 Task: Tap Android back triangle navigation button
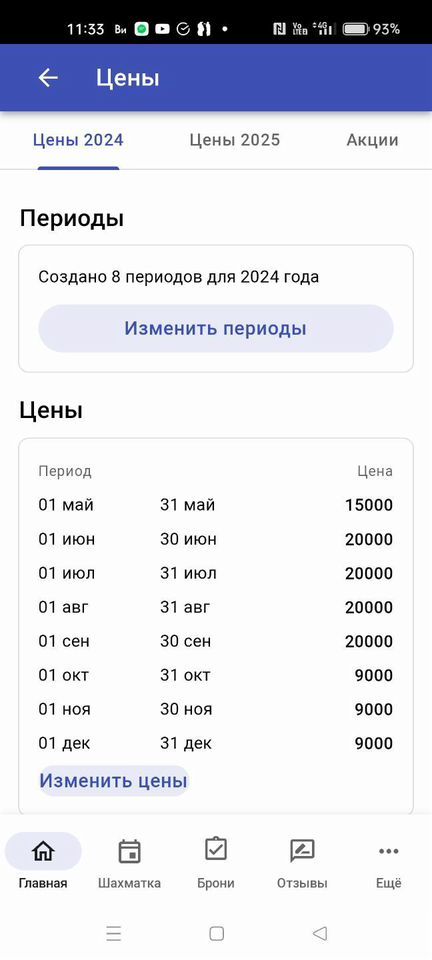click(x=319, y=934)
